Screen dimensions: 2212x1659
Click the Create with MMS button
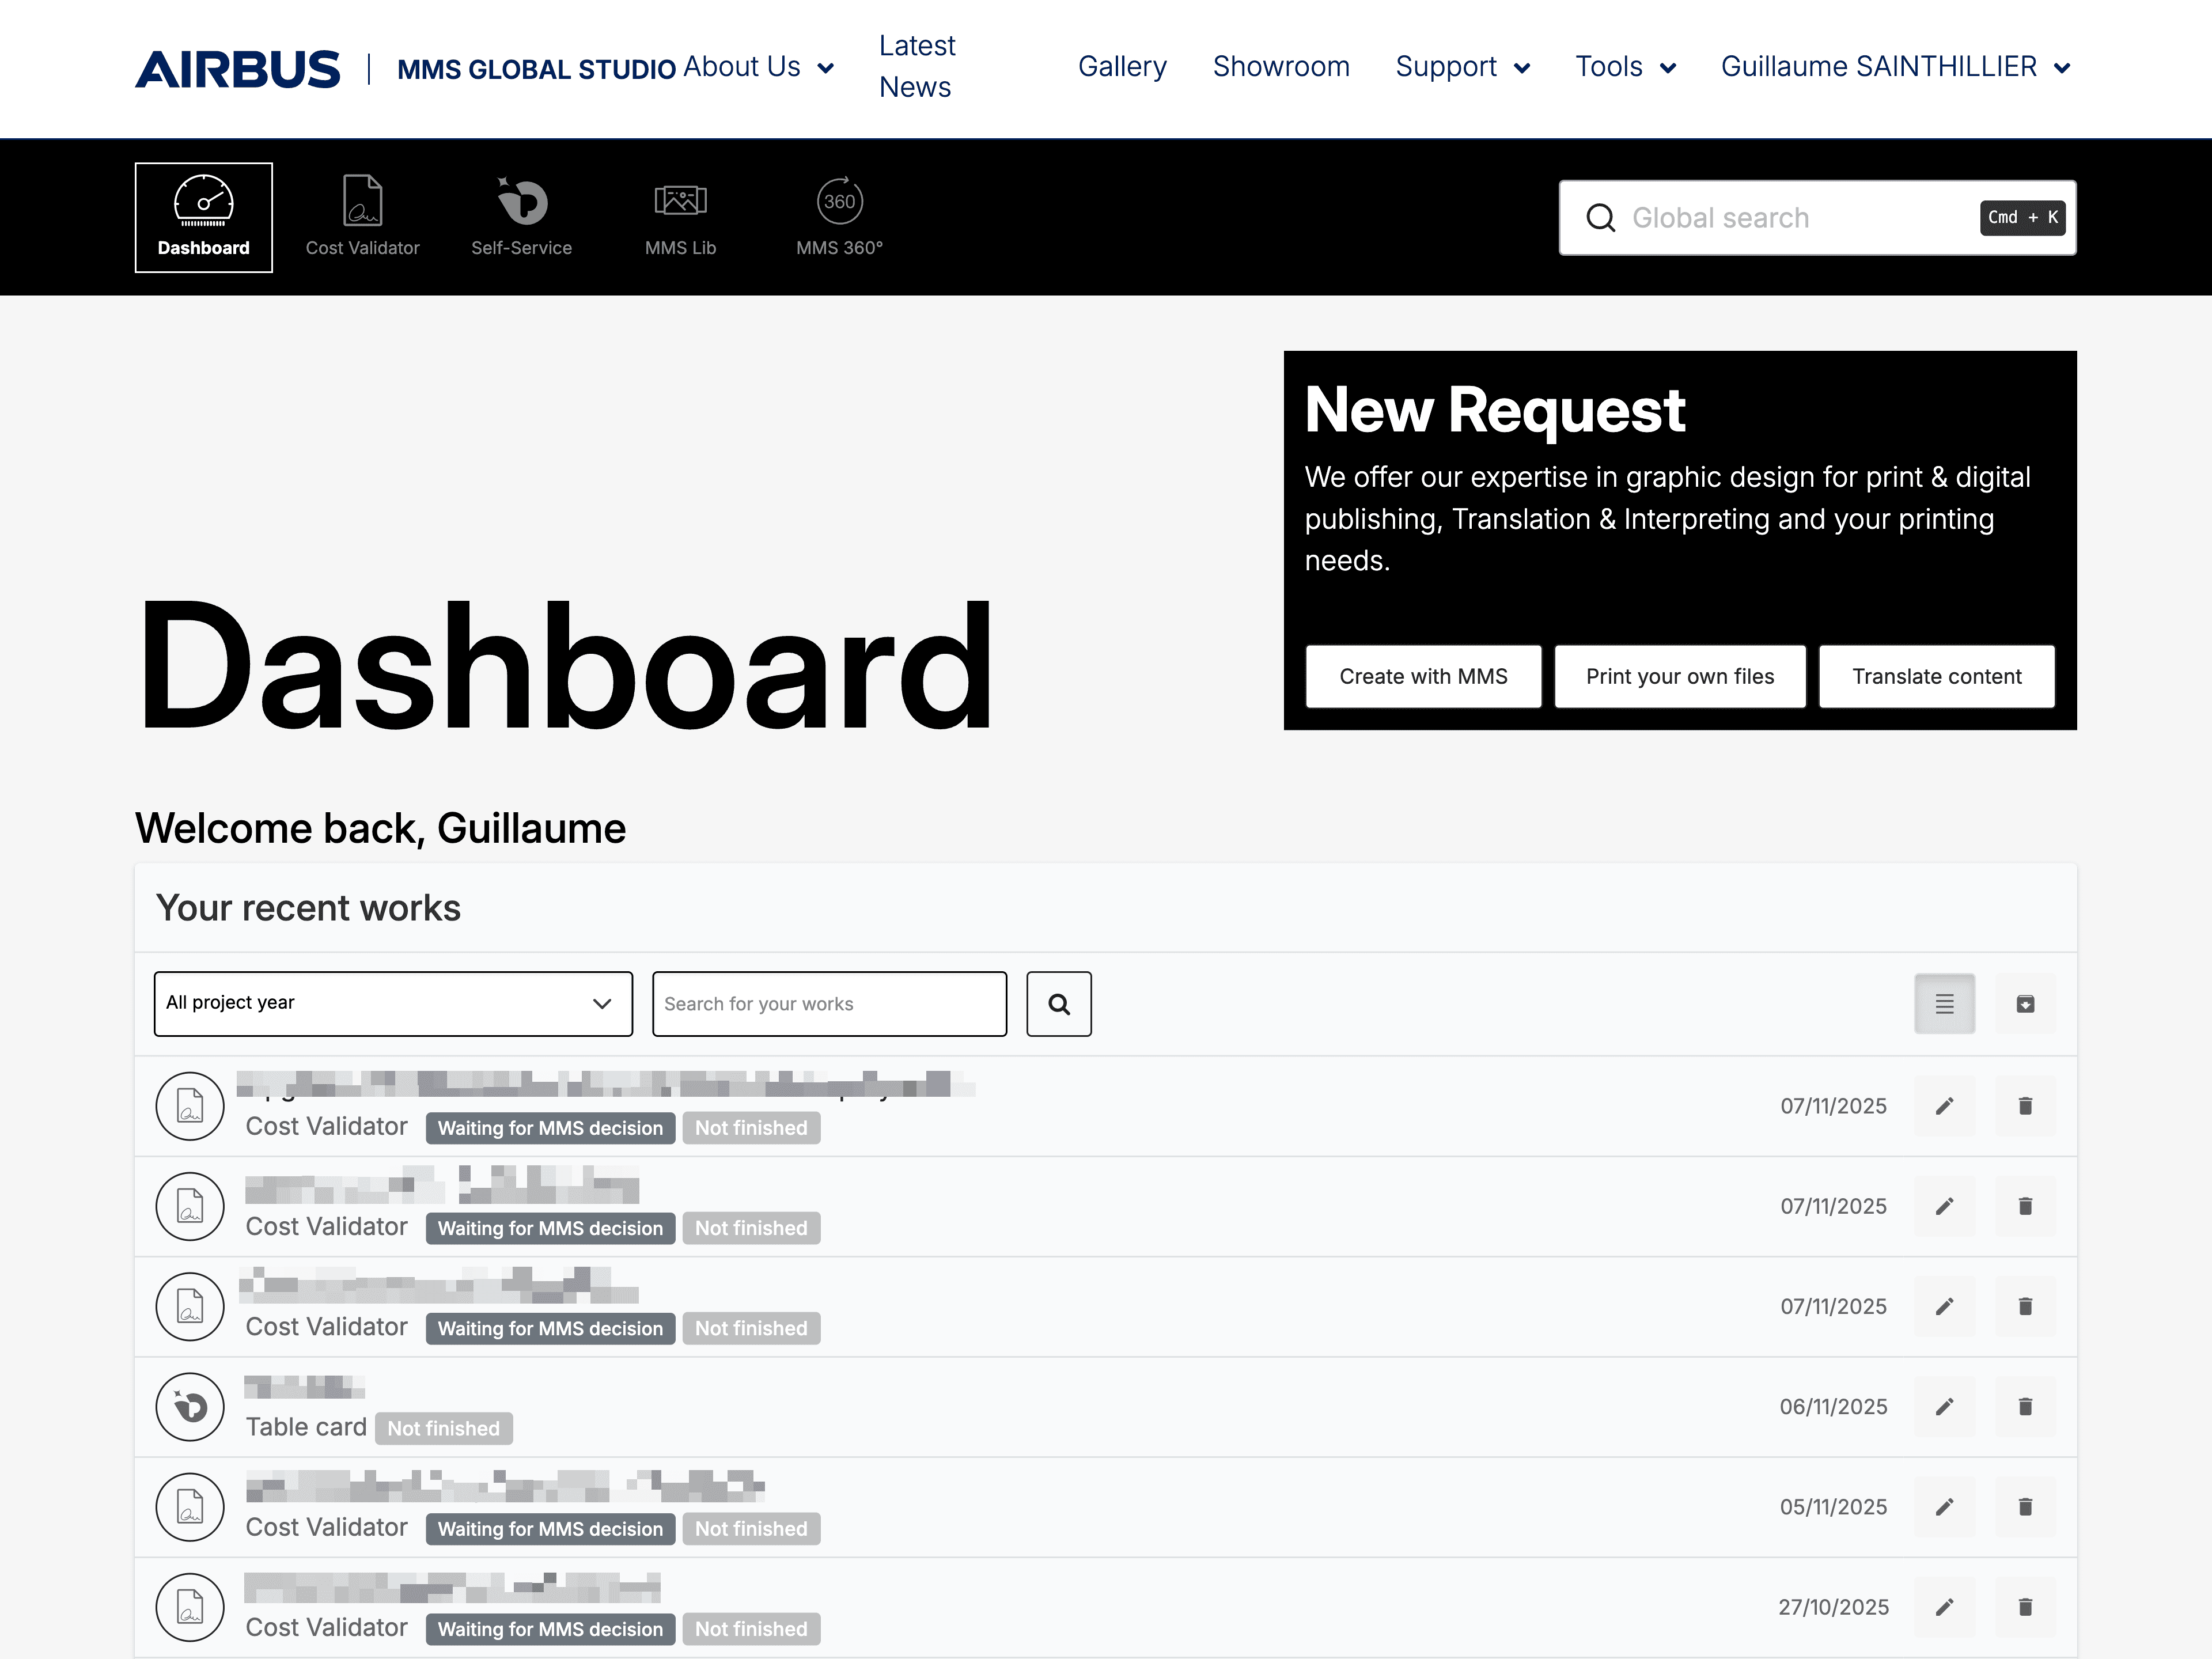point(1423,676)
